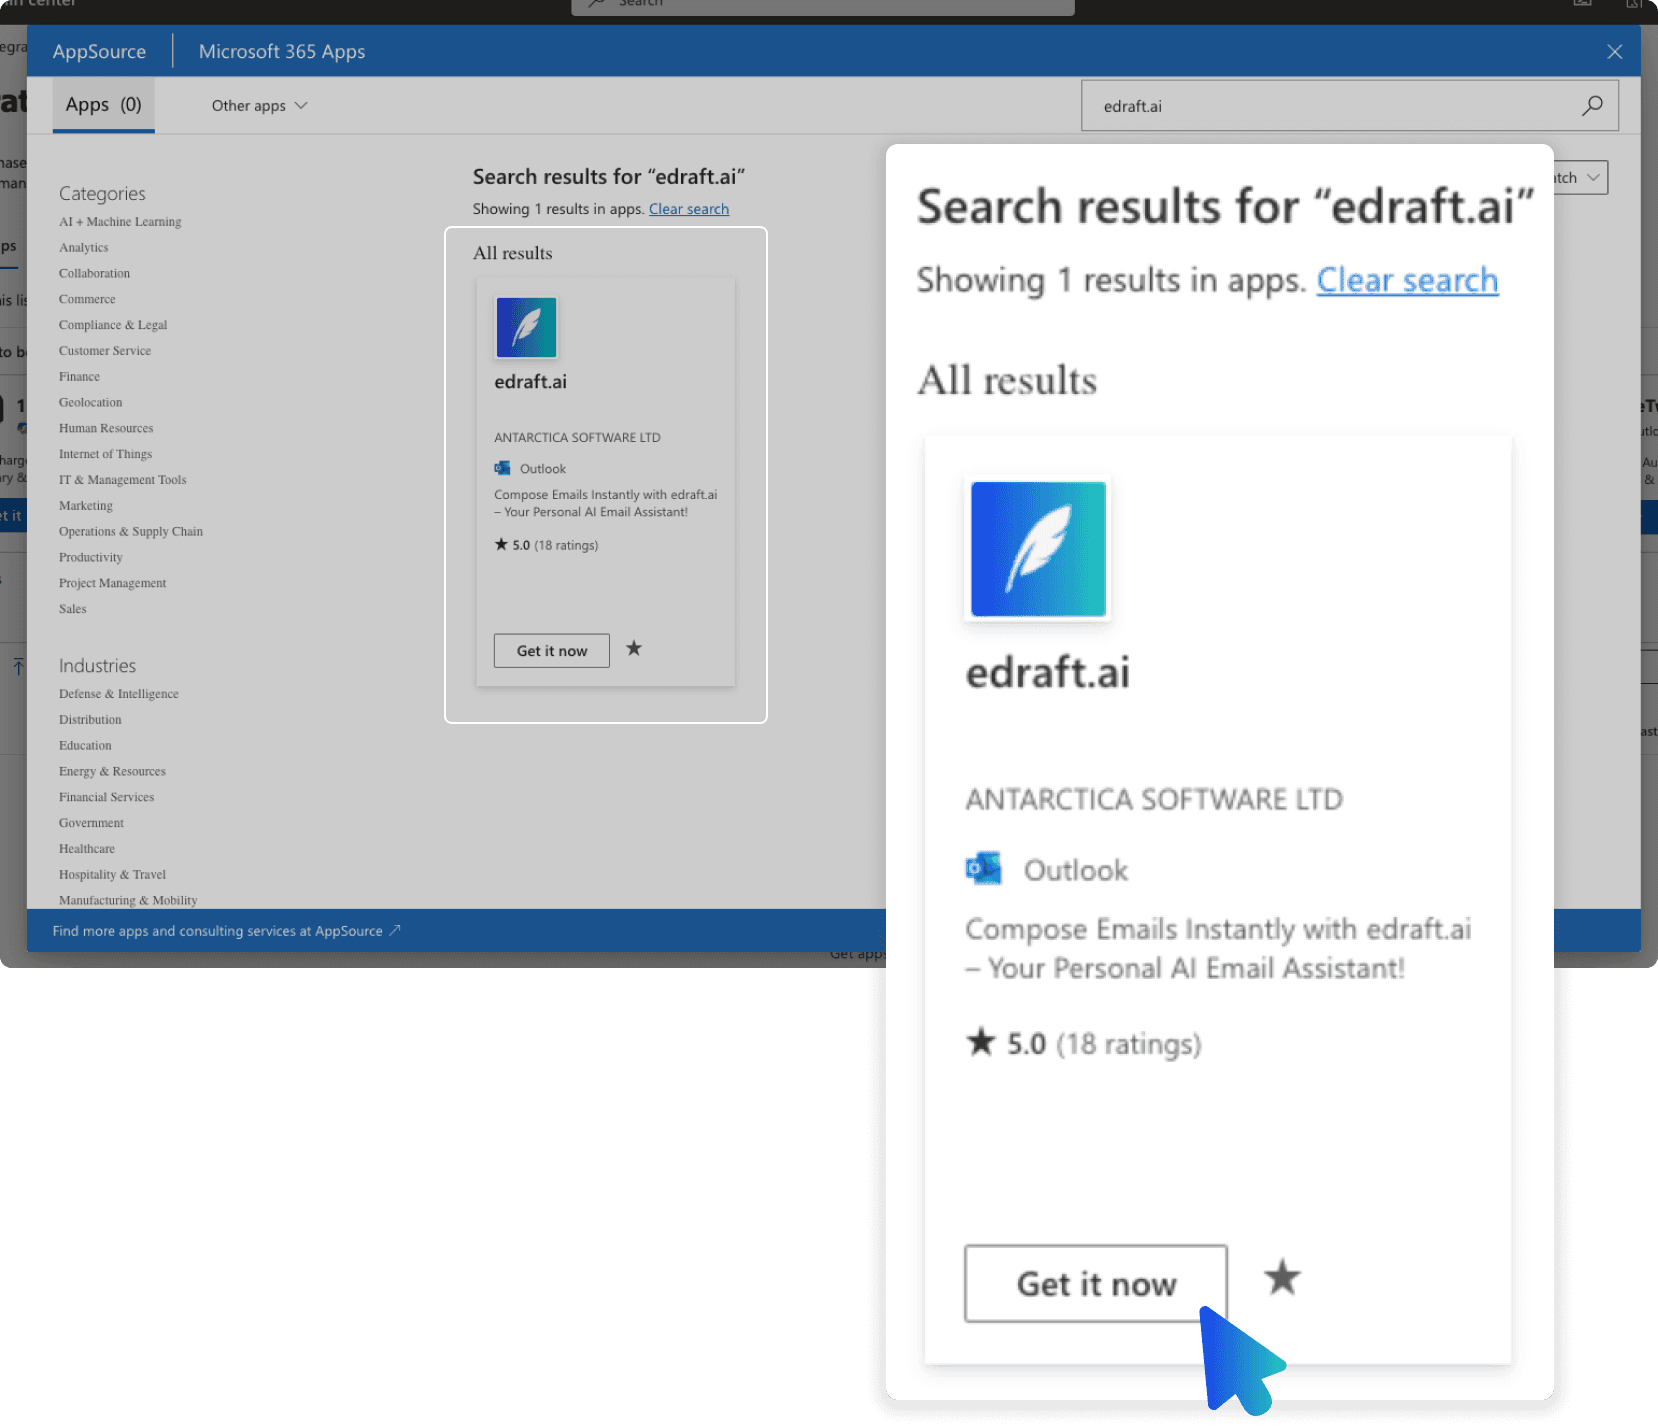The image size is (1658, 1428).
Task: Click the large edraft.ai logo in zoomed panel
Action: click(1038, 549)
